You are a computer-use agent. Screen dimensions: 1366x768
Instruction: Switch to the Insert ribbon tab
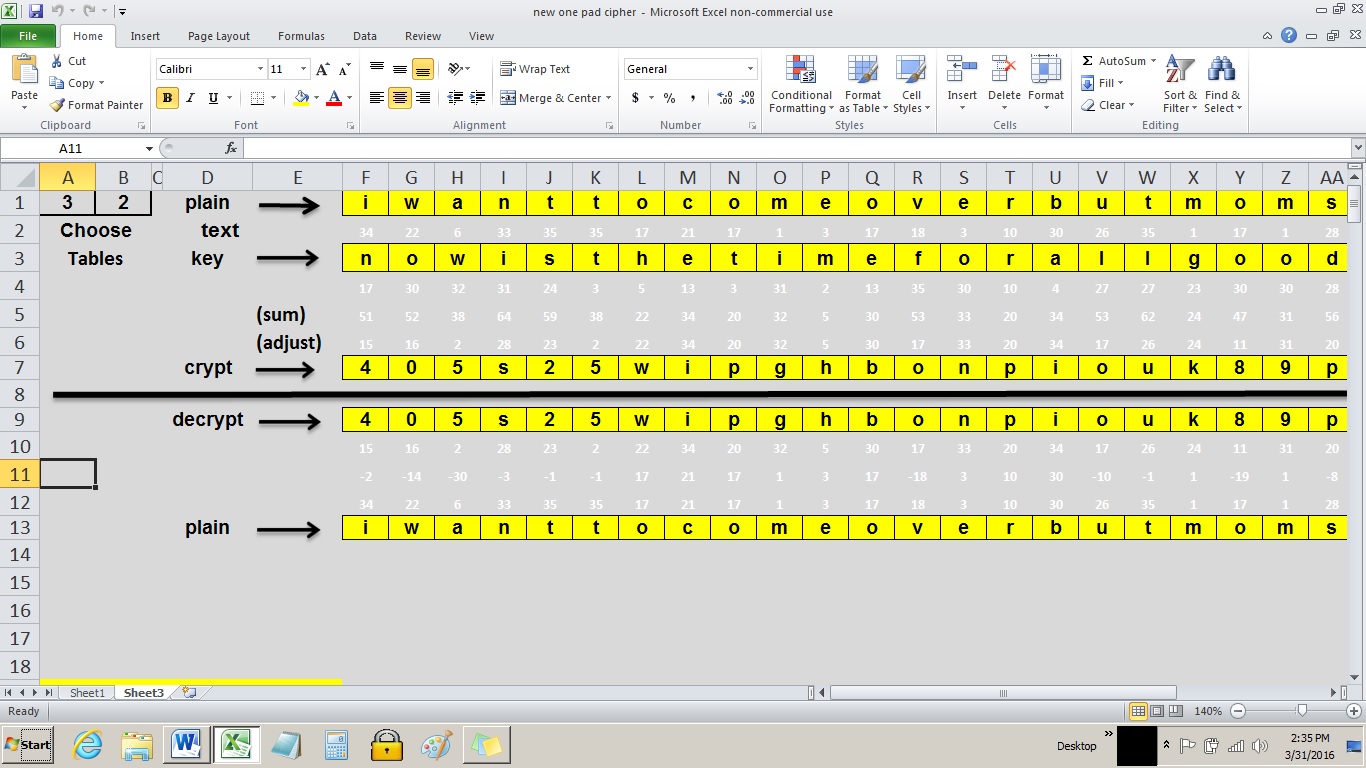(145, 36)
